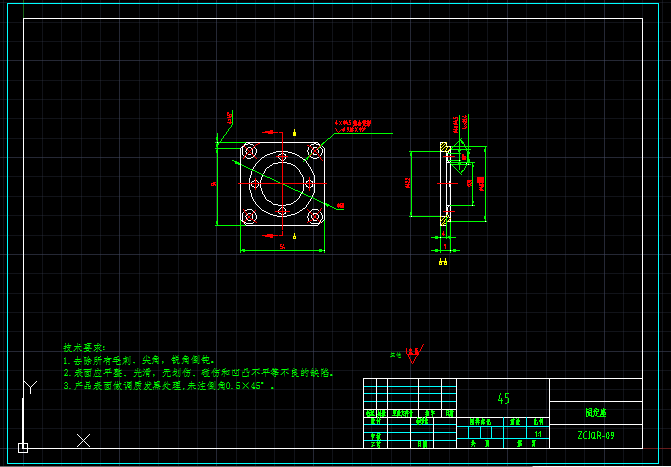This screenshot has width=671, height=467.
Task: Click the UCS X axis label
Action: click(83, 440)
